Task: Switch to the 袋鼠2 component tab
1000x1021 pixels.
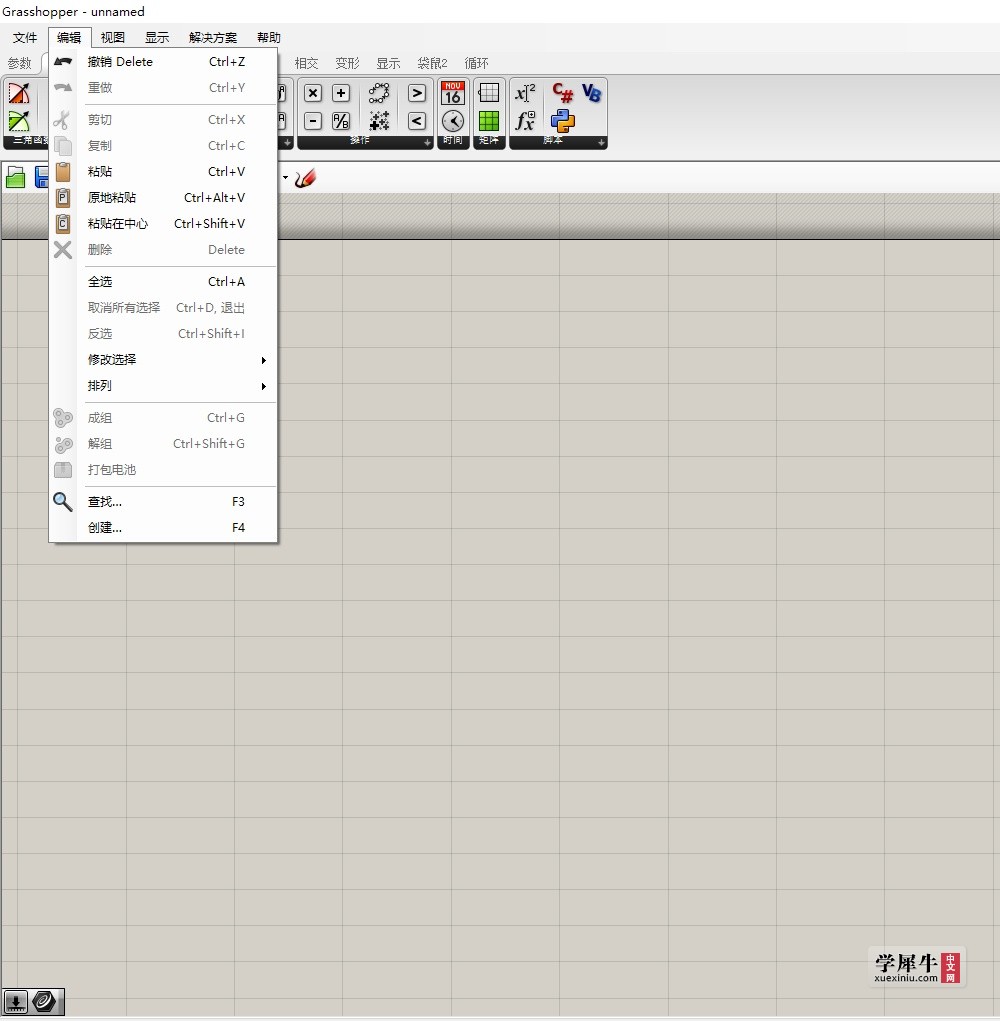Action: click(432, 63)
